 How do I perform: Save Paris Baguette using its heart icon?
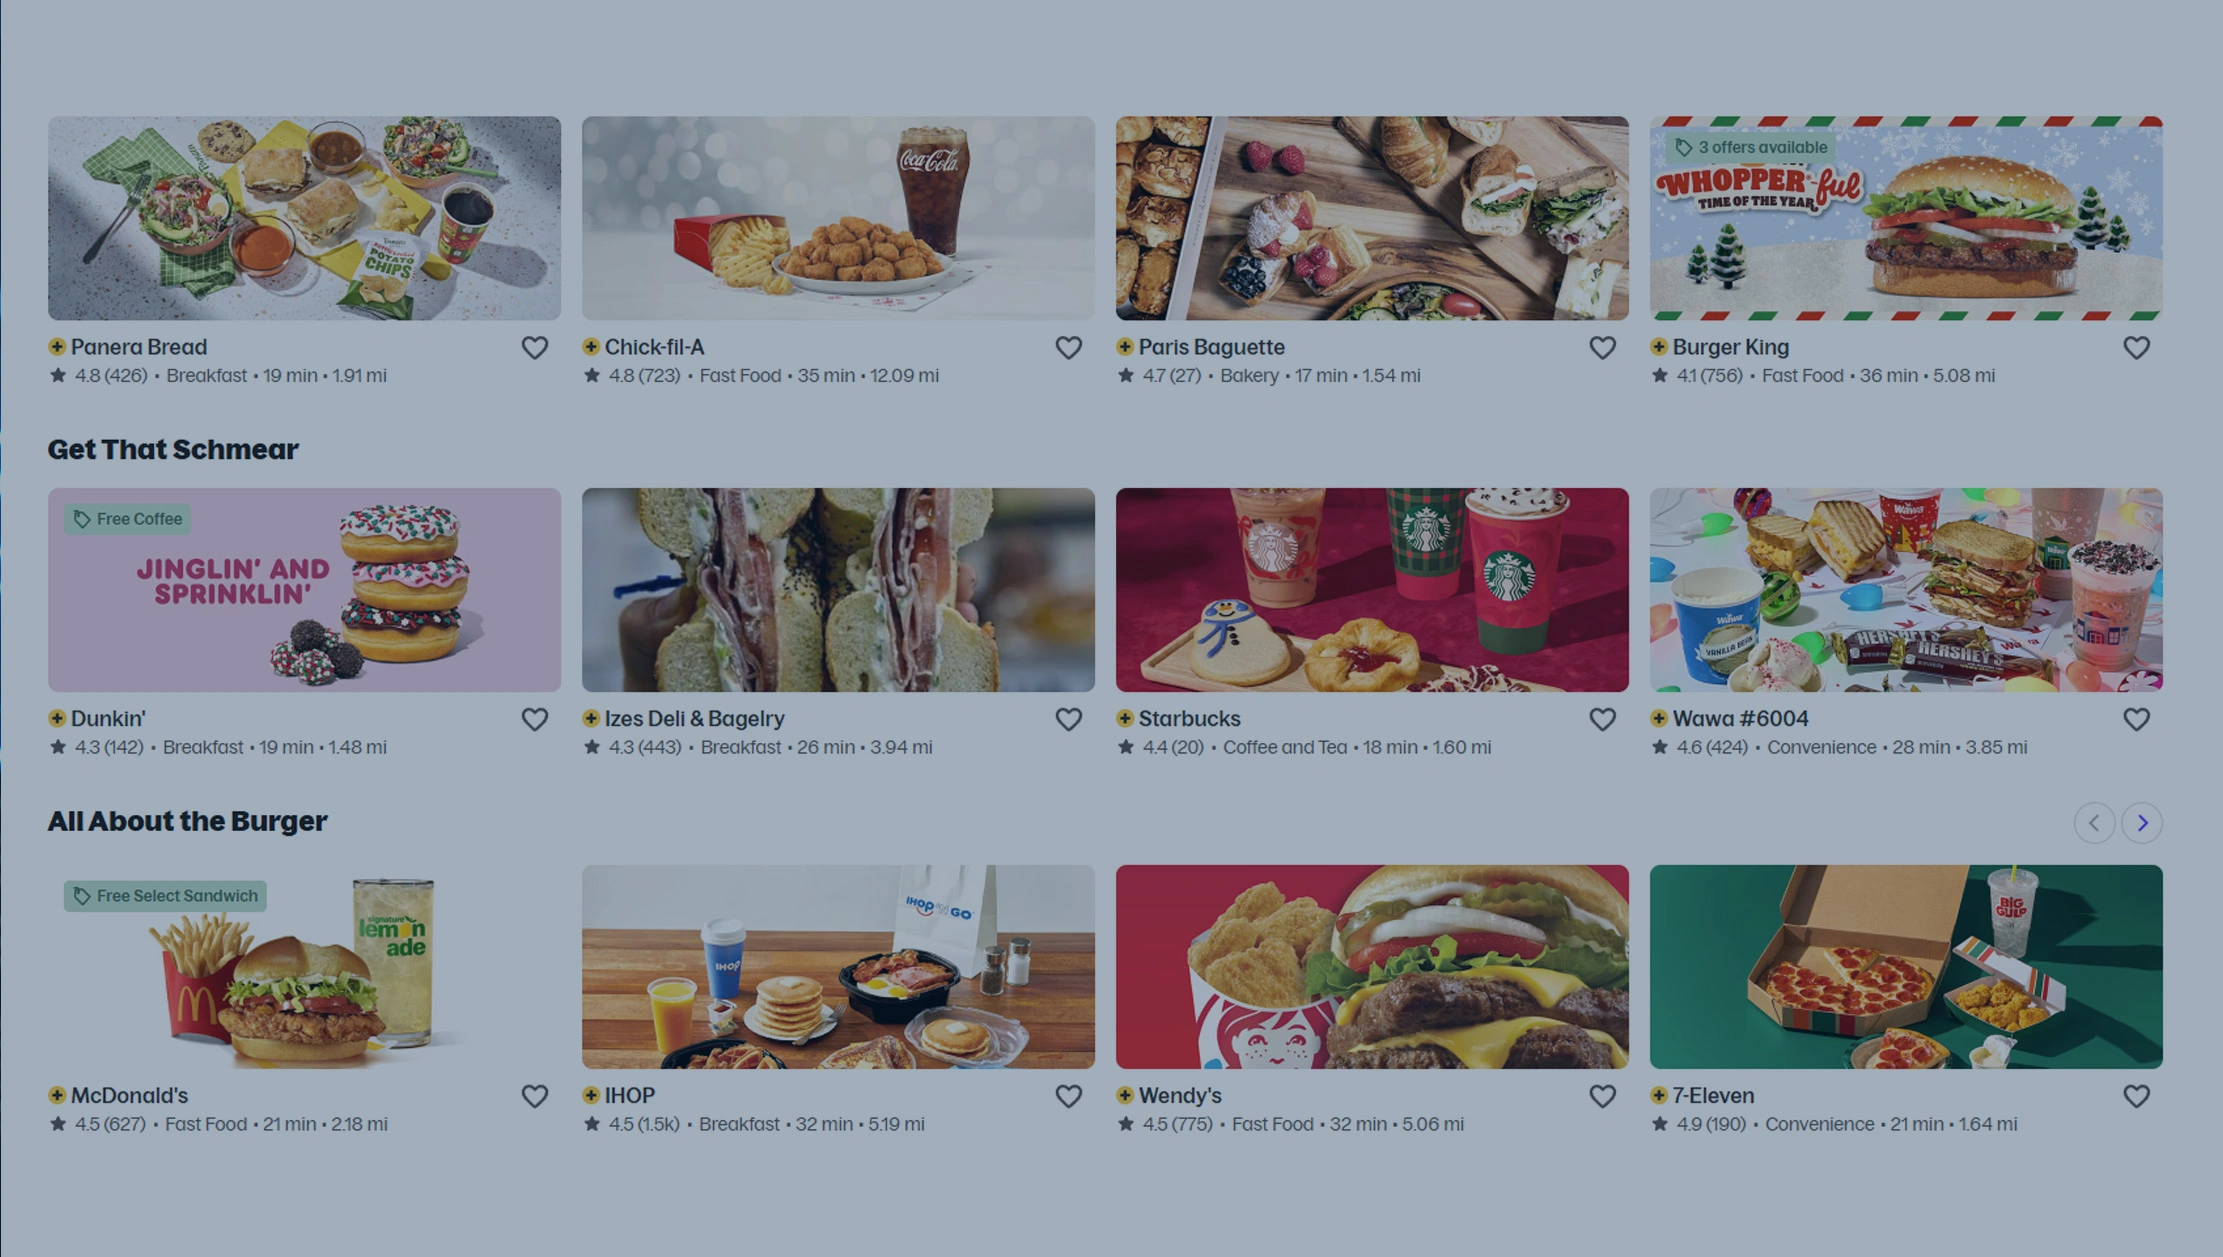[x=1603, y=347]
